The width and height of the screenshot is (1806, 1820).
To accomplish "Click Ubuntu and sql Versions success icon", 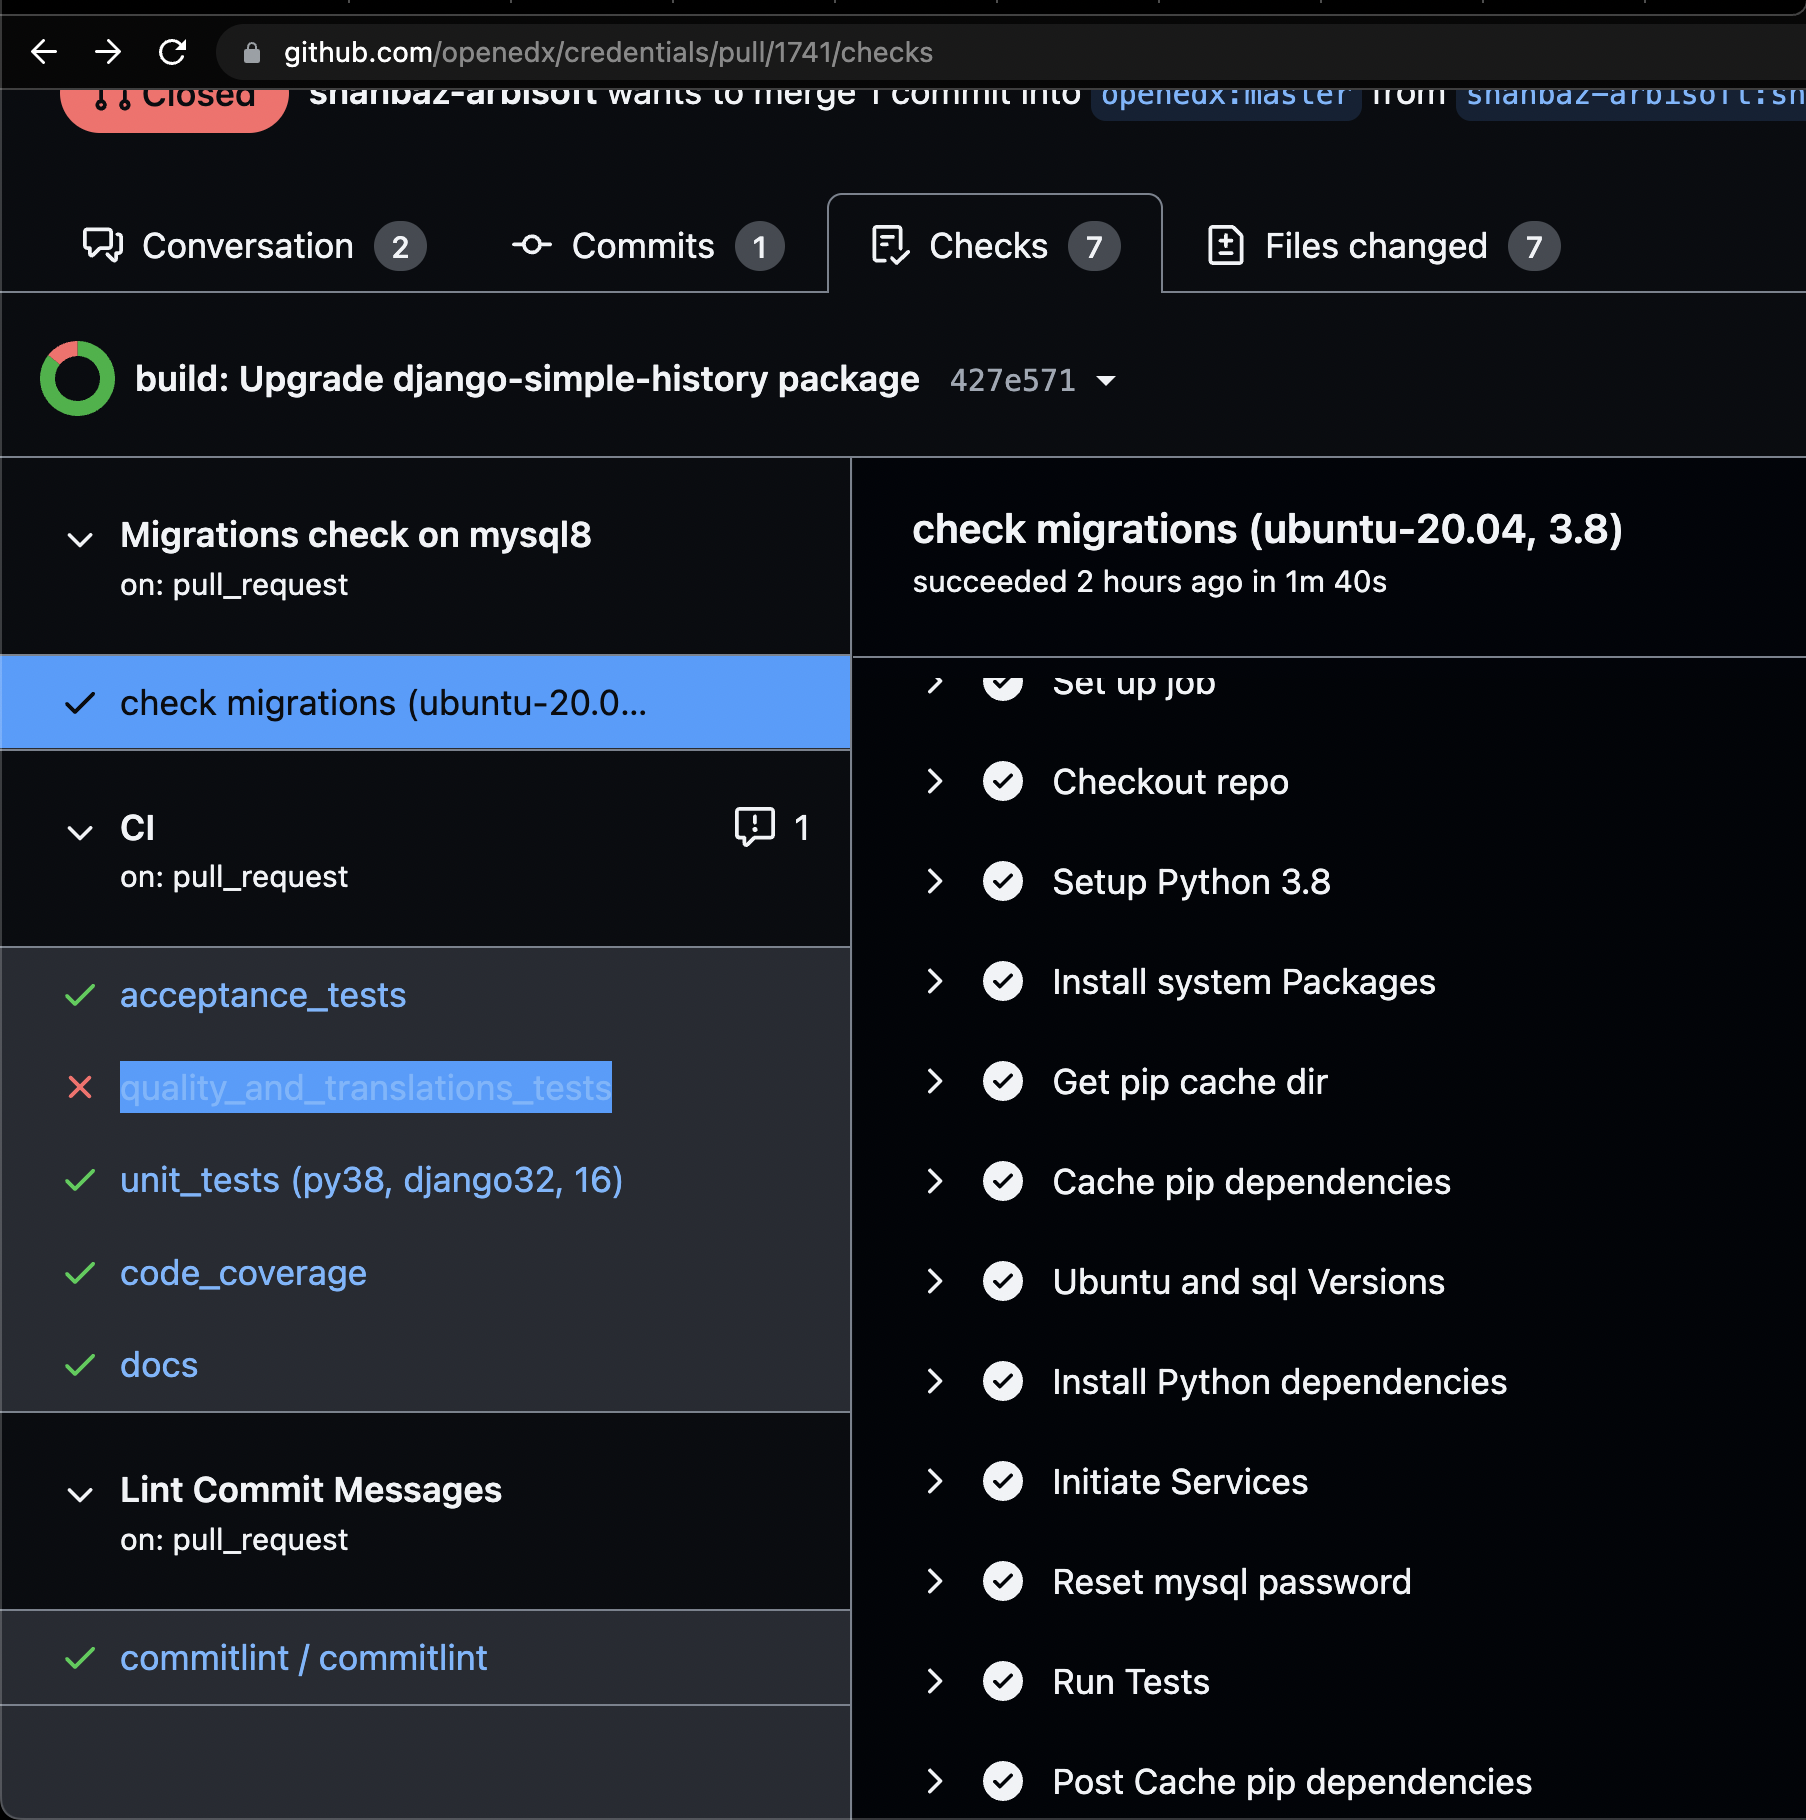I will click(1003, 1281).
